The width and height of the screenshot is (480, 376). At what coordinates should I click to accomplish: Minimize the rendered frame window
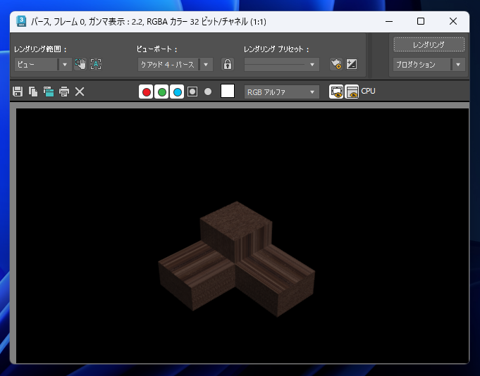pyautogui.click(x=389, y=21)
